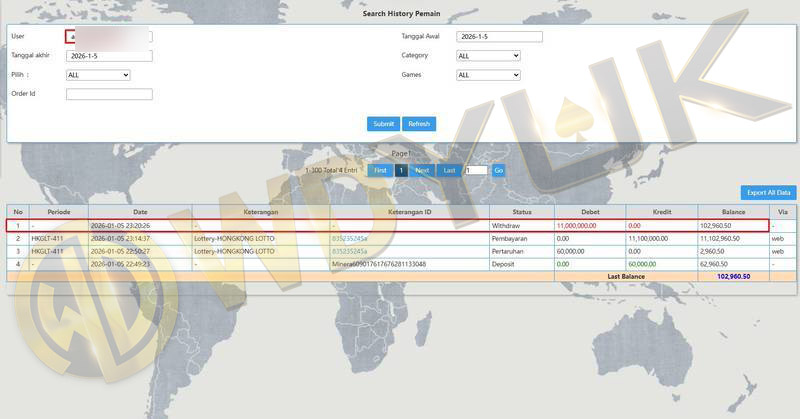Go to Next page of results

point(422,171)
